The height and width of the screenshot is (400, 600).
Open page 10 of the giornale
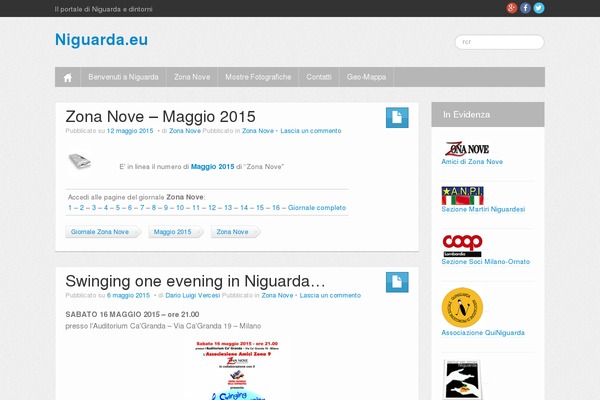180,208
